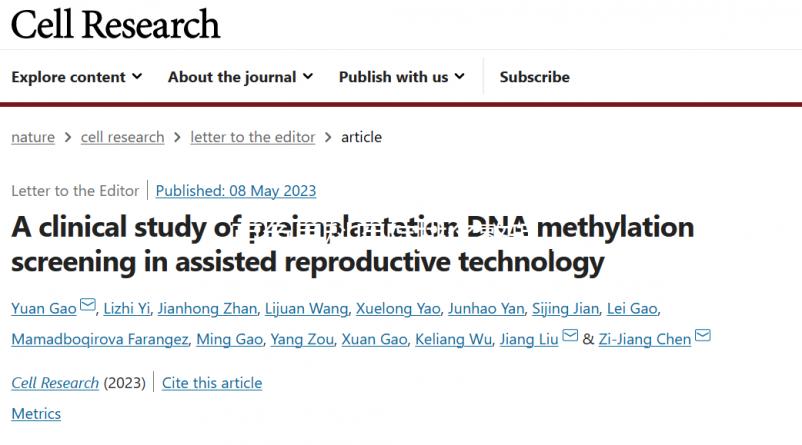Open the Metrics link
Screen dimensions: 802x445
(x=36, y=413)
